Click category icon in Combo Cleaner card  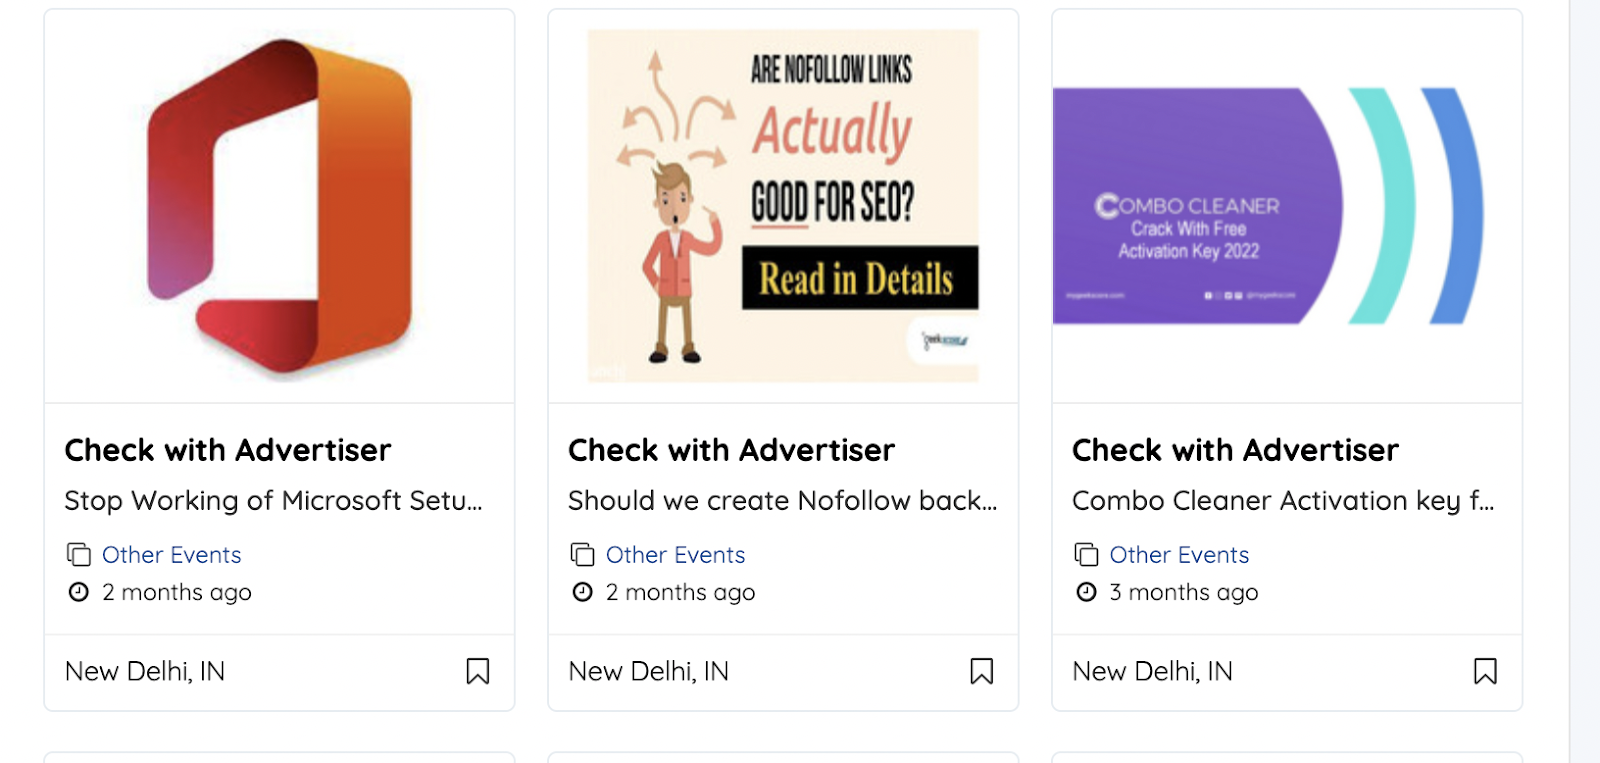pos(1087,554)
